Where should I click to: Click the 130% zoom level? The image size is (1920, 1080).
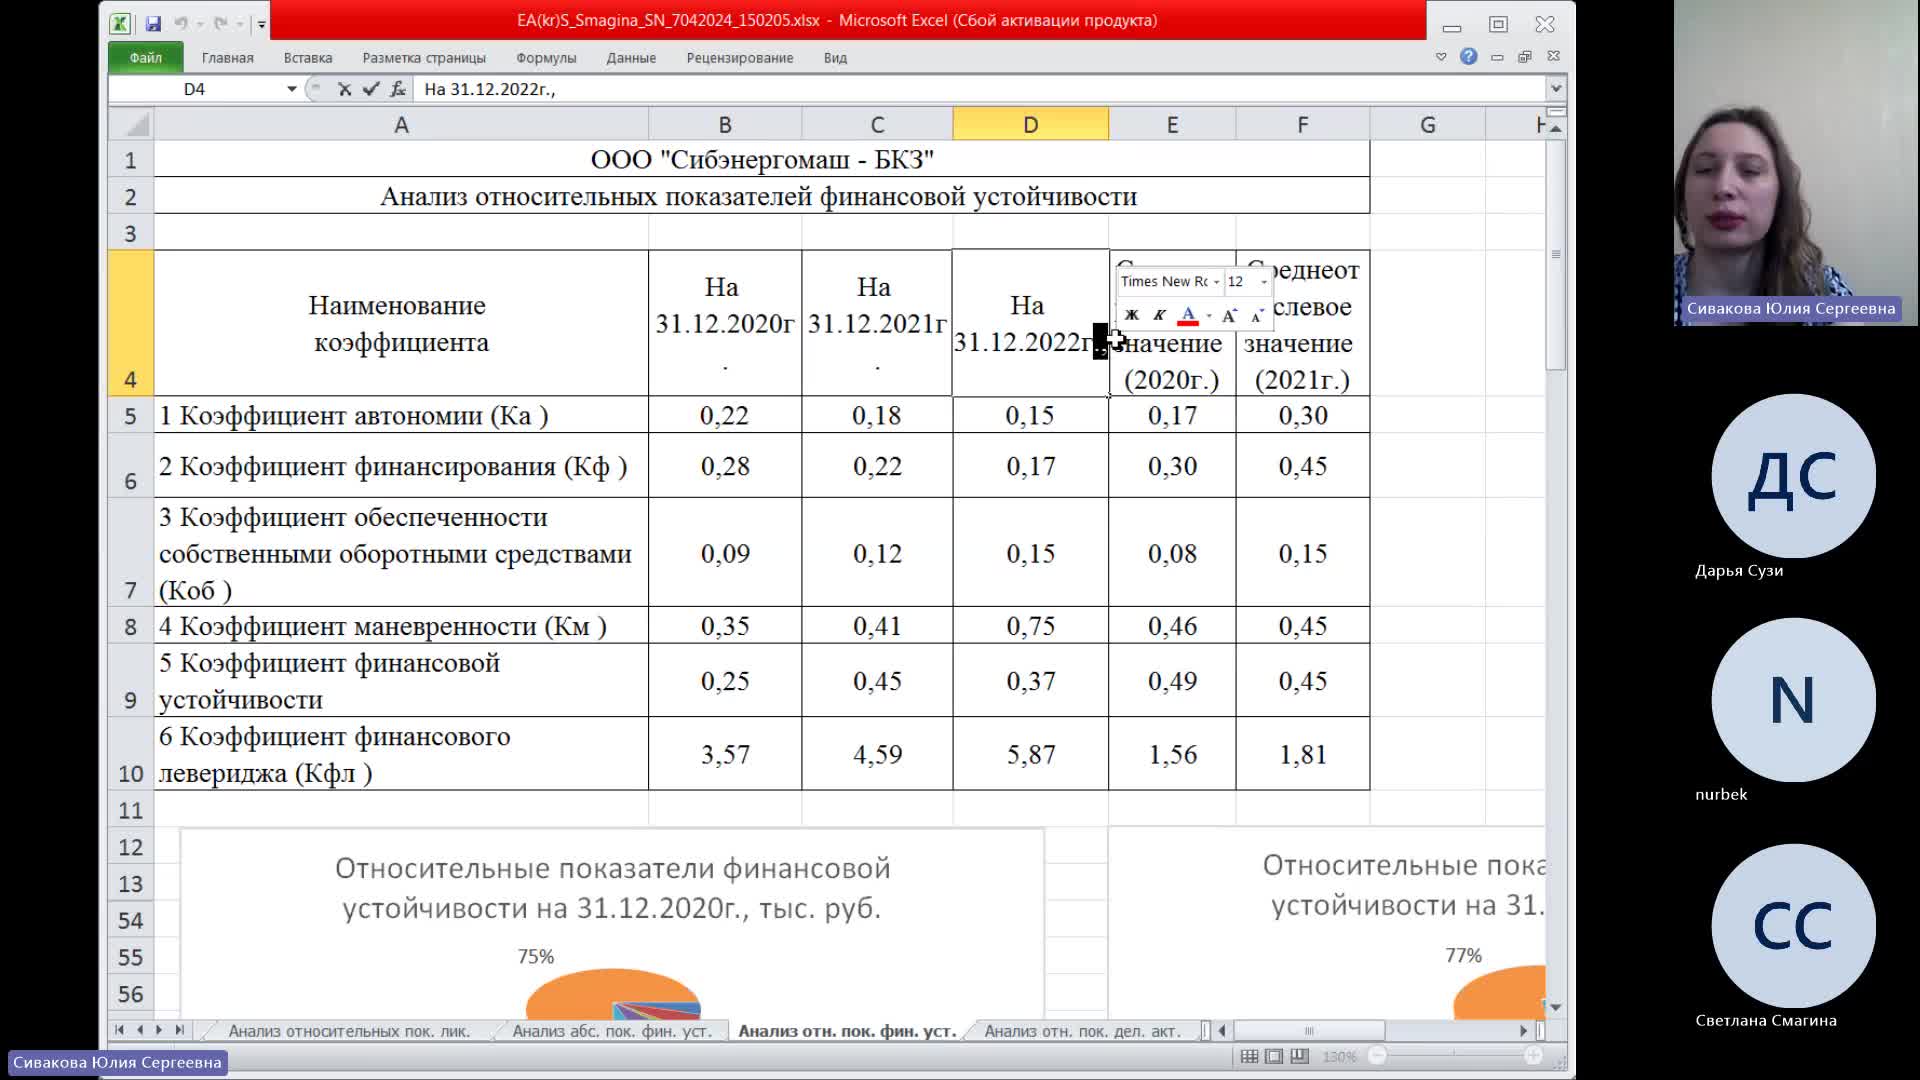[1339, 1056]
